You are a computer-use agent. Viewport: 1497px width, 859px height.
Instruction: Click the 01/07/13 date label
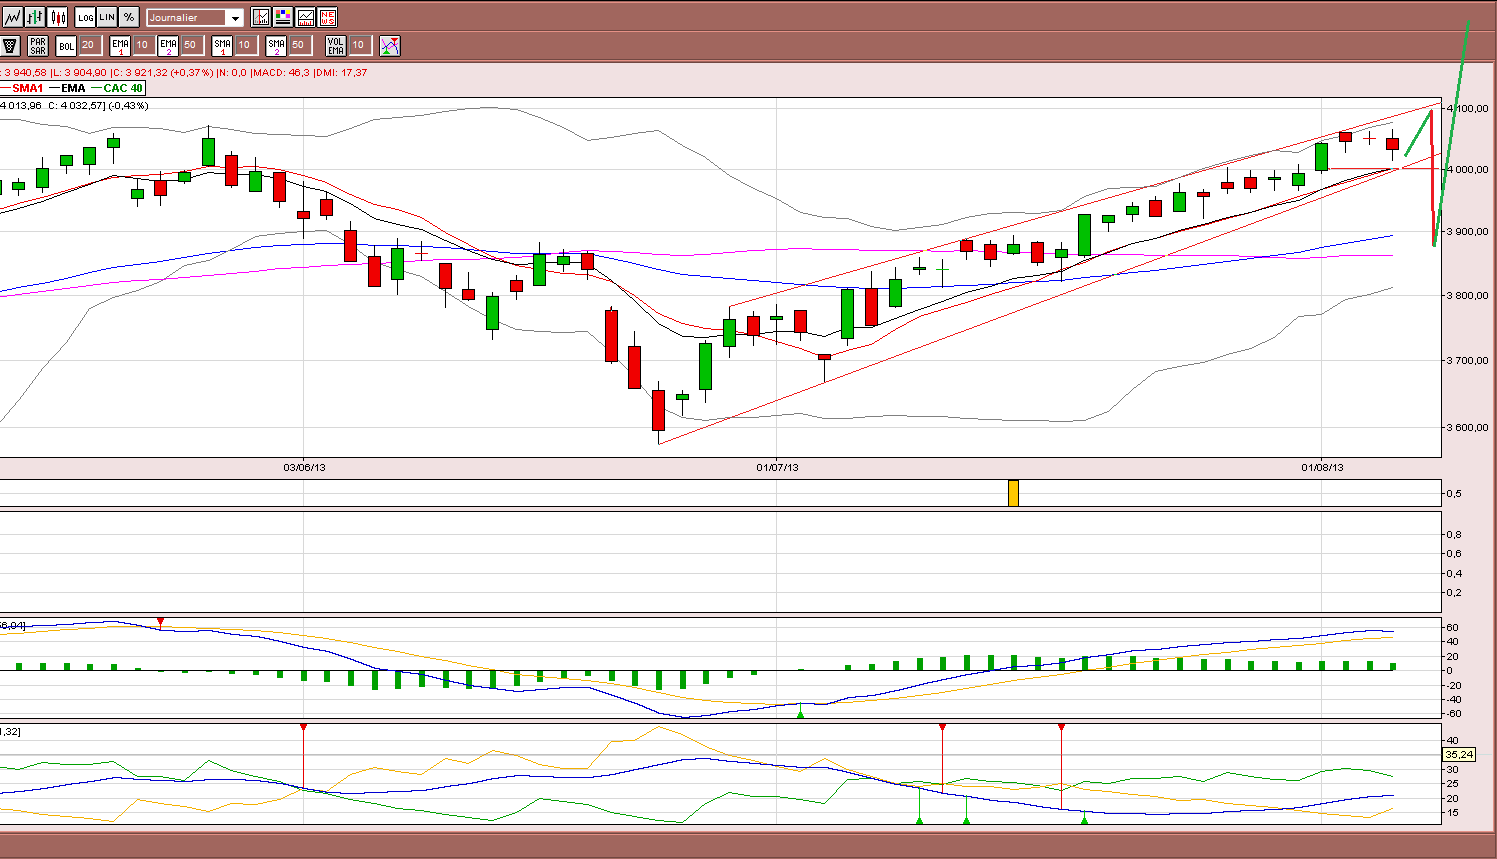pos(776,467)
